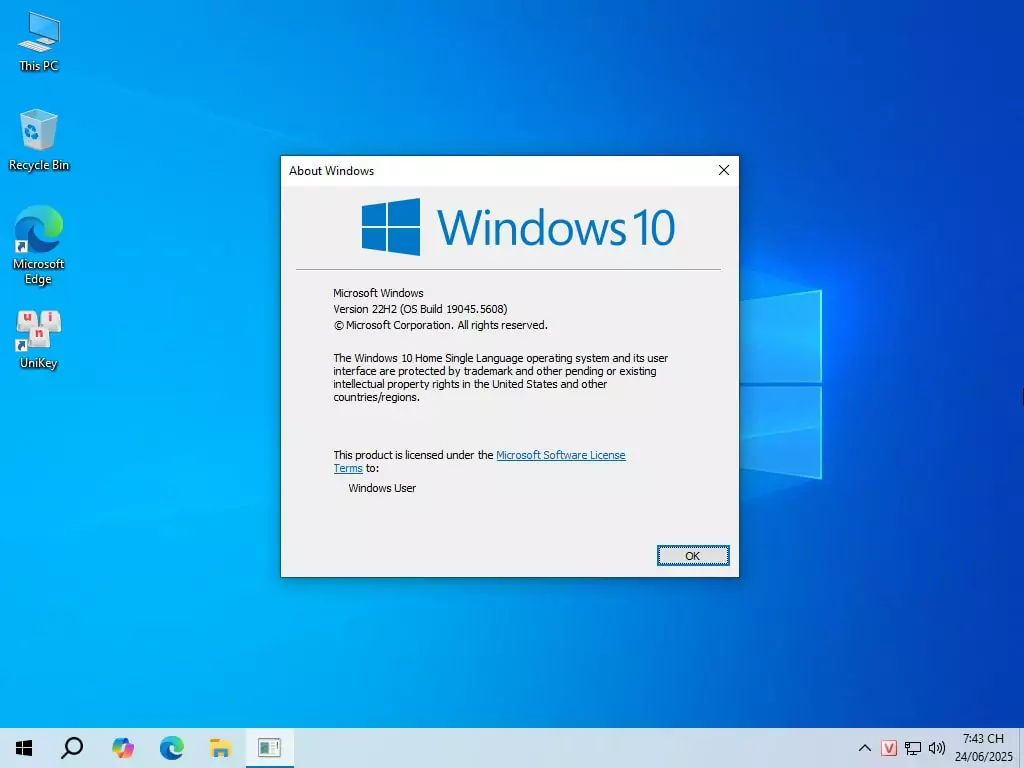
Task: Click the About Windows (winver) taskbar button
Action: pyautogui.click(x=269, y=748)
